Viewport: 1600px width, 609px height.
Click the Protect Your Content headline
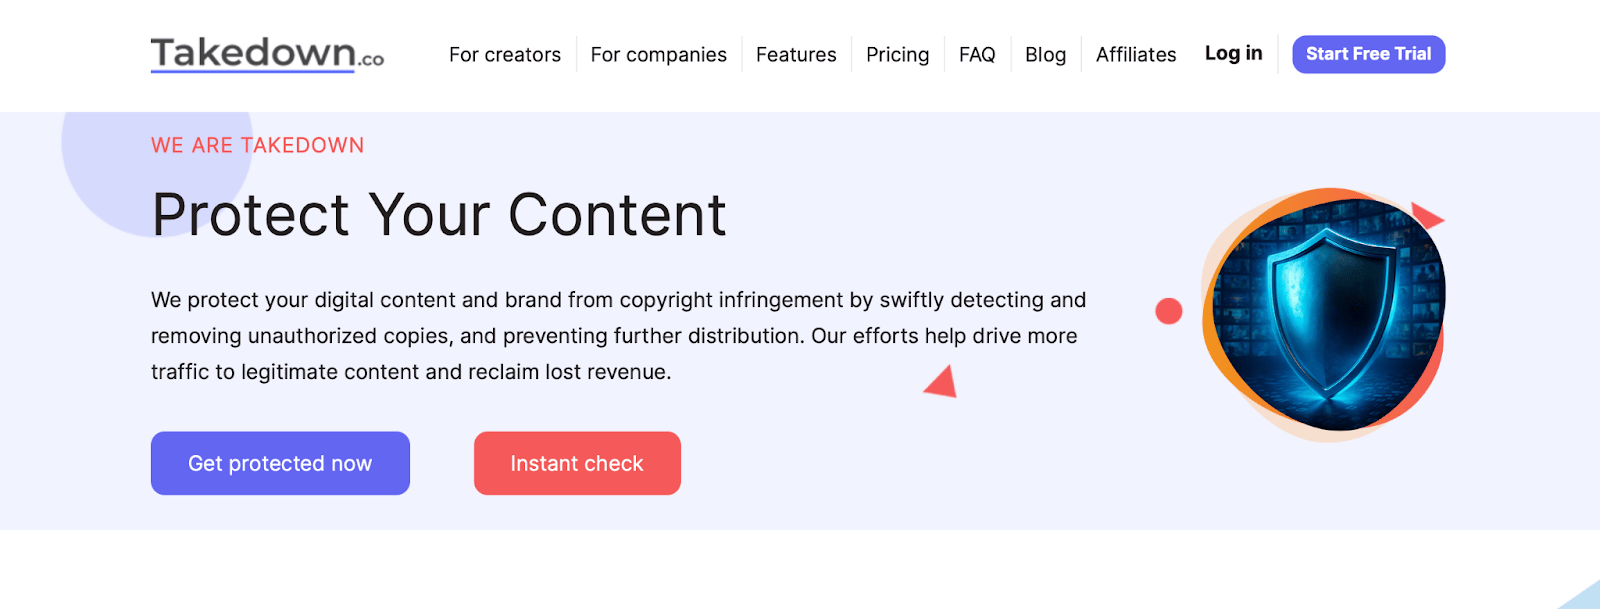439,215
